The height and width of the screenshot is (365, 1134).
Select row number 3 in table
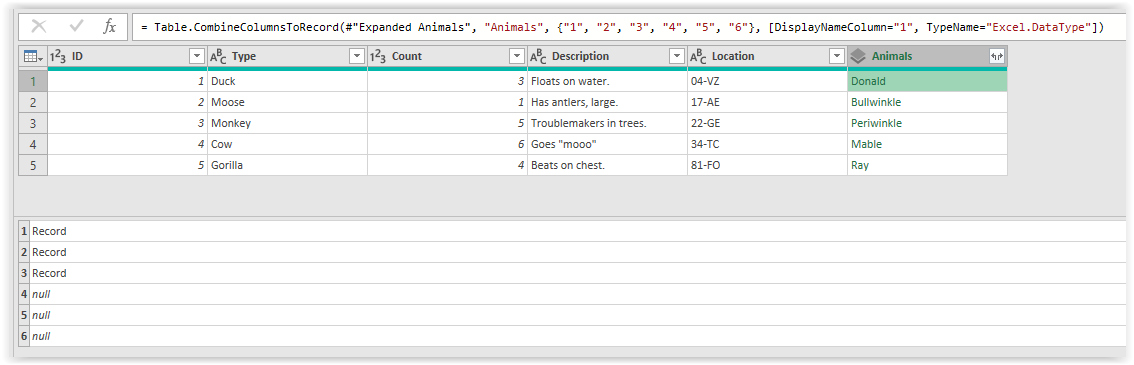pyautogui.click(x=33, y=124)
